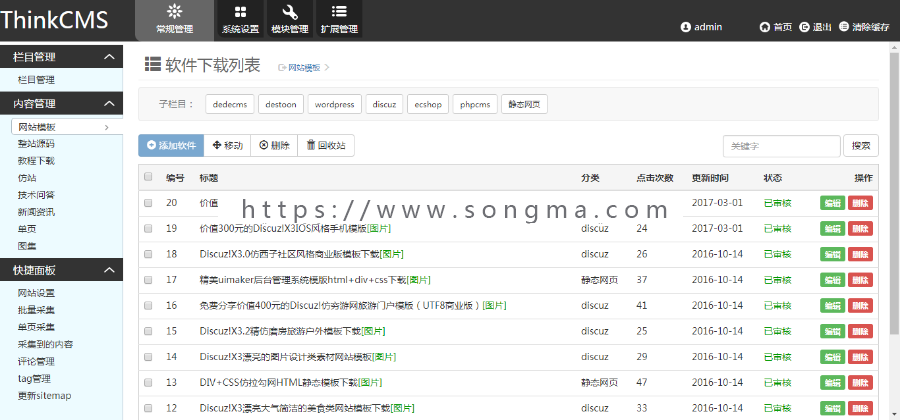900x420 pixels.
Task: Go to 首页 home icon
Action: coord(764,27)
